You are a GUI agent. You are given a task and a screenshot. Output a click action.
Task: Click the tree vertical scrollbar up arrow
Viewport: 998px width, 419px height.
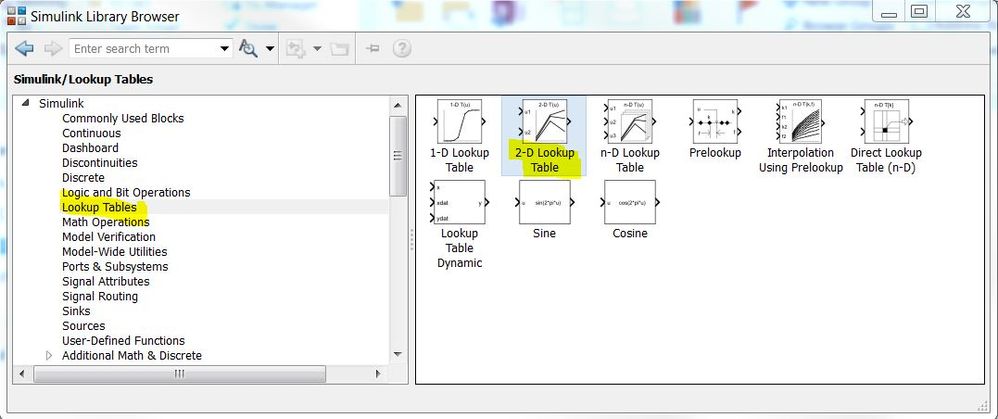coord(398,104)
